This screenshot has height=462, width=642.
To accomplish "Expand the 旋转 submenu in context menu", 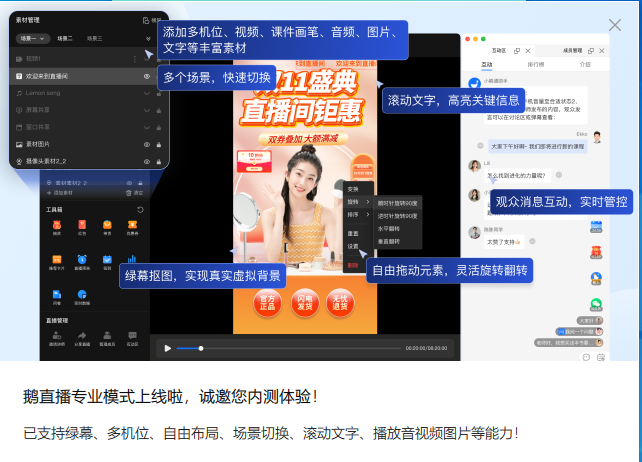I will pyautogui.click(x=357, y=201).
